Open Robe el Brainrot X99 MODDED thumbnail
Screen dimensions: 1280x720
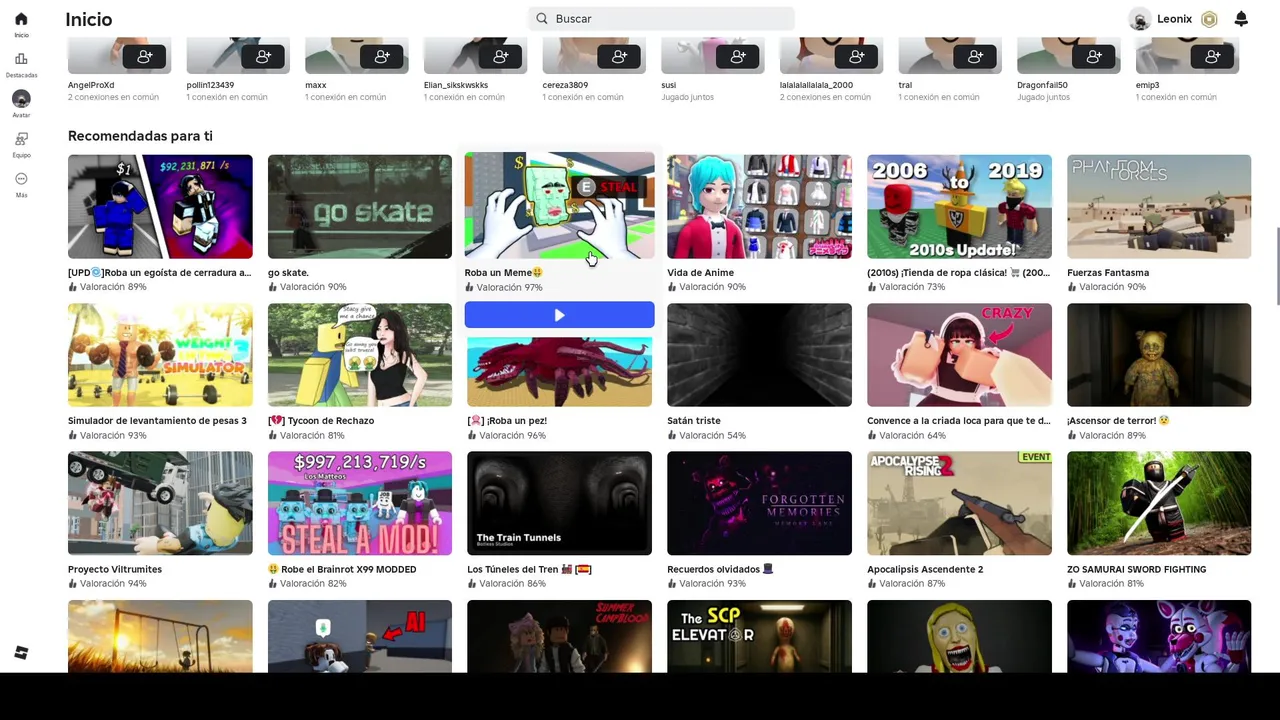point(360,503)
